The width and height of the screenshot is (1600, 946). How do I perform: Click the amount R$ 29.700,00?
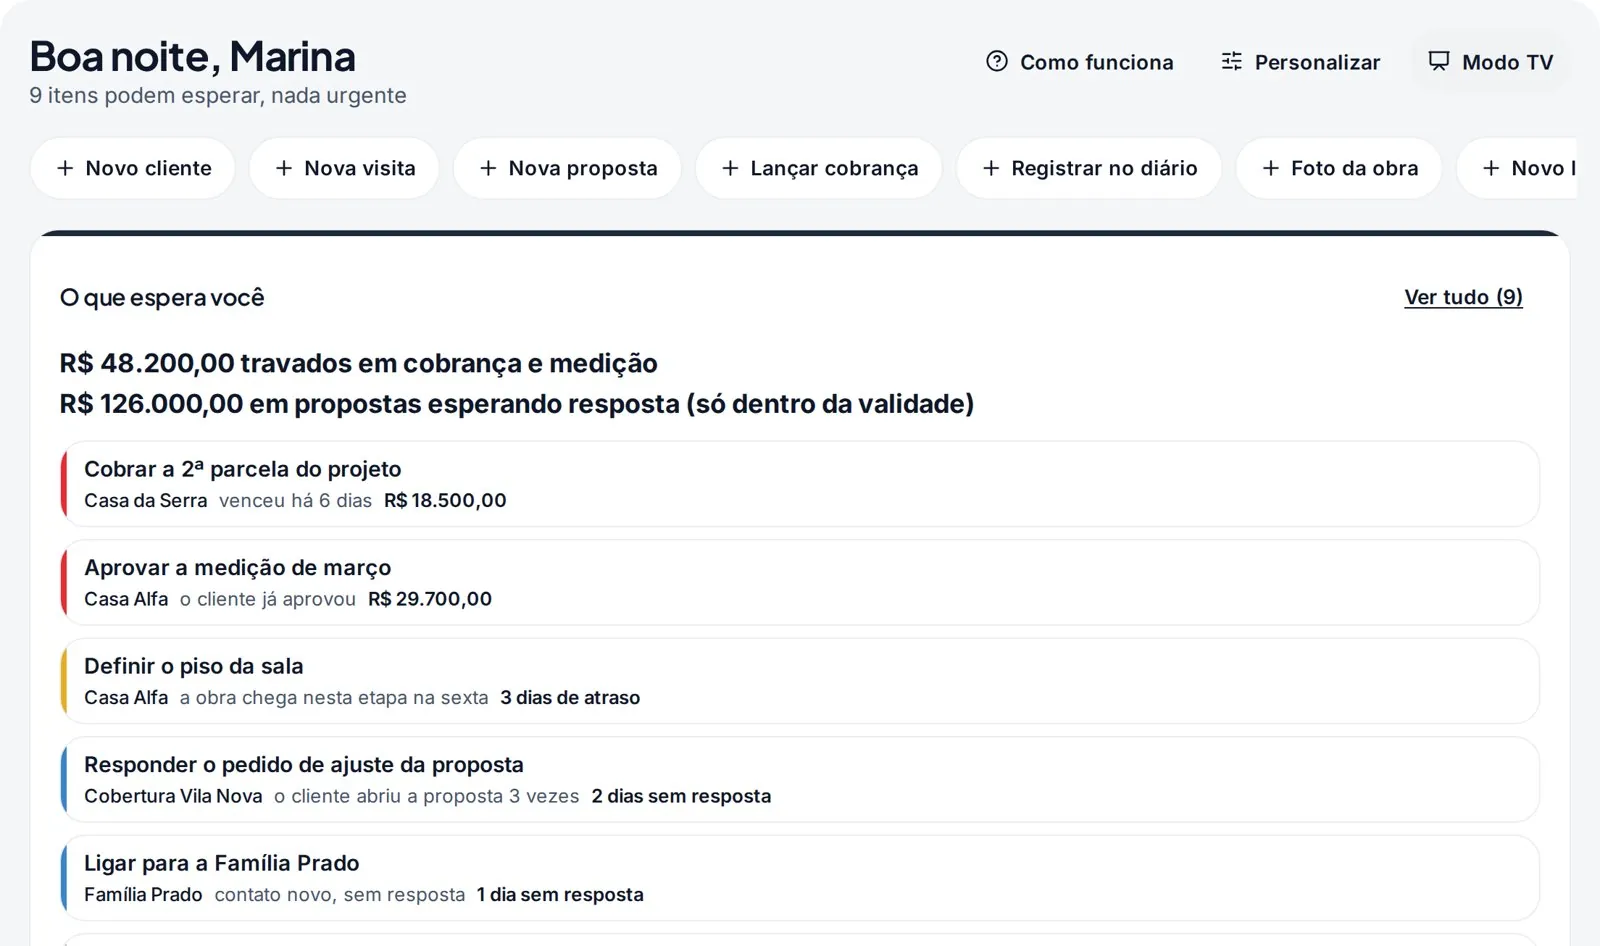[x=430, y=599]
